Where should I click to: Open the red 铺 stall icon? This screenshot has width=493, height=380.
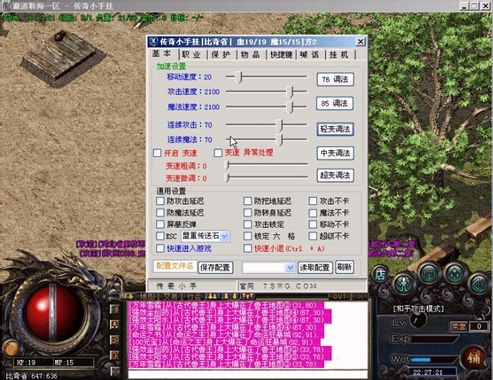[473, 357]
